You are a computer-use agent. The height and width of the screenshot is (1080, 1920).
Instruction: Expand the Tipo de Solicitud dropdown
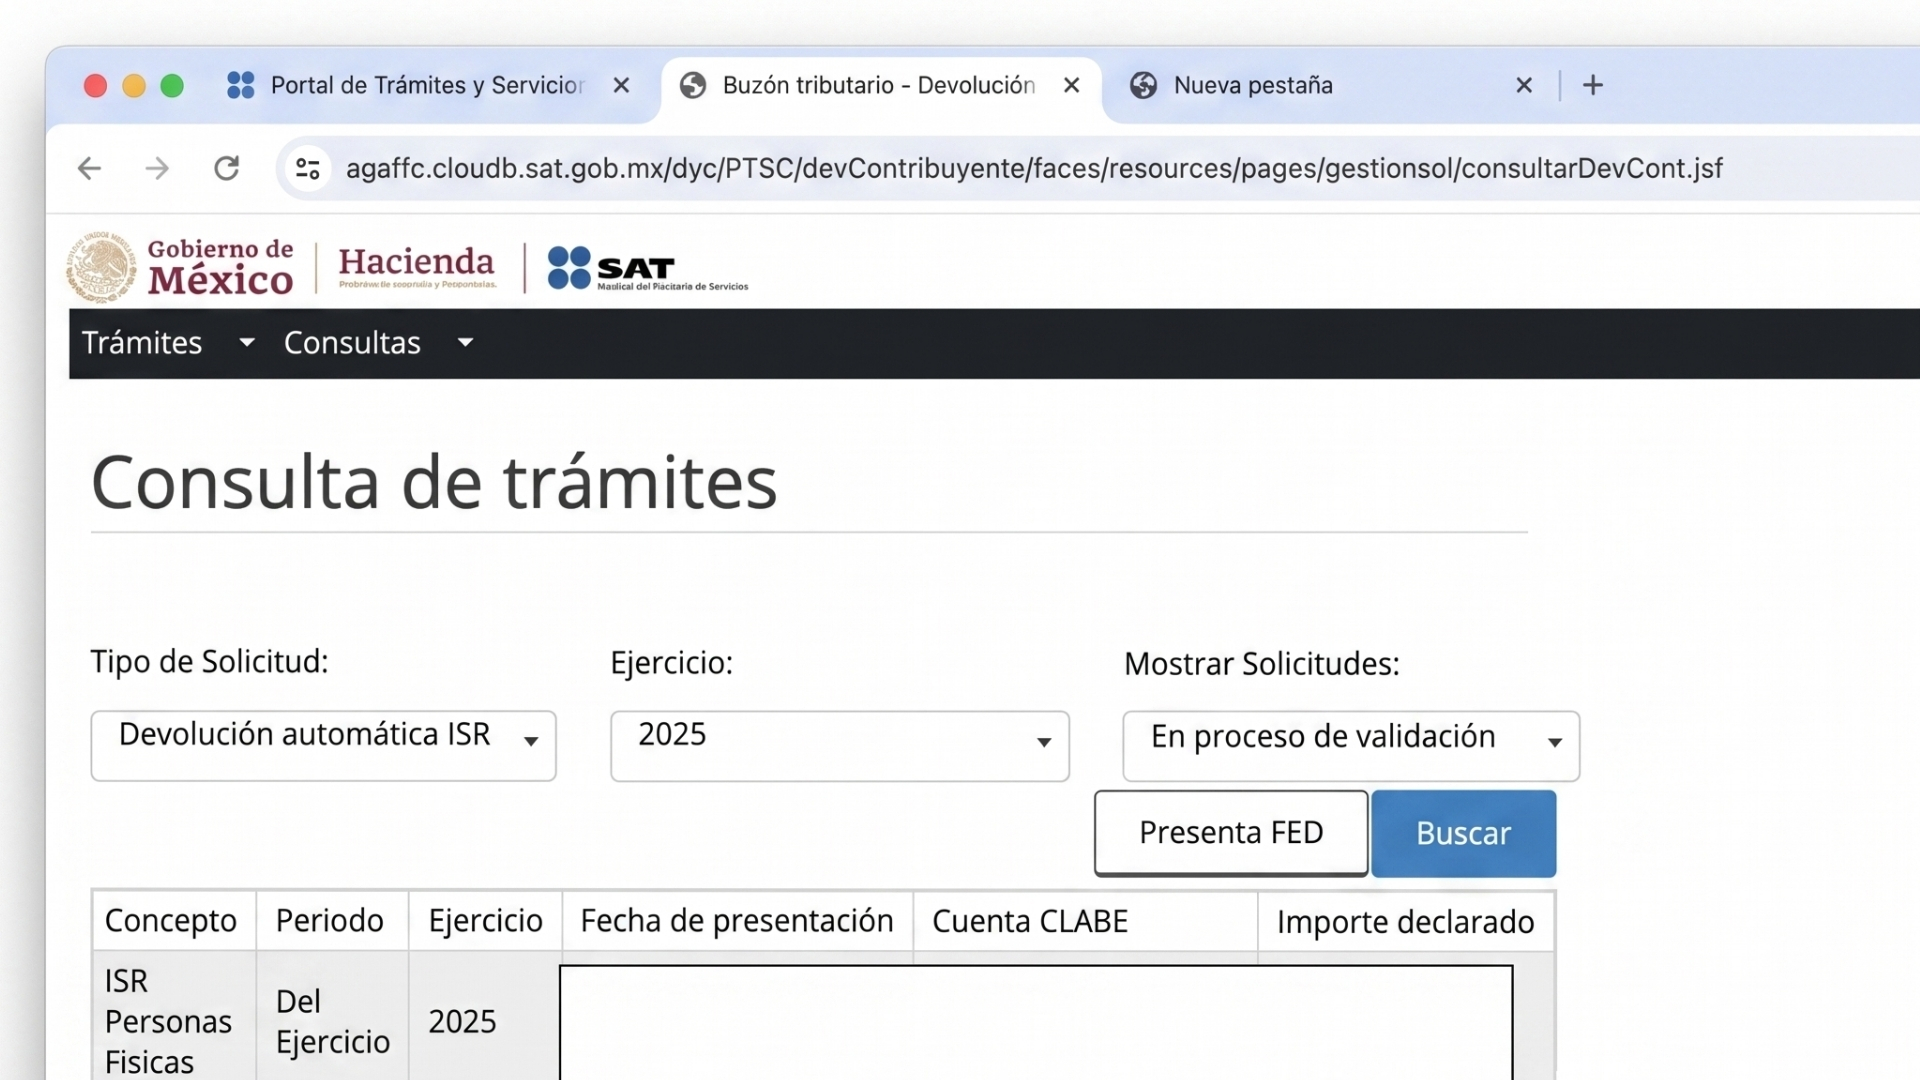click(323, 746)
